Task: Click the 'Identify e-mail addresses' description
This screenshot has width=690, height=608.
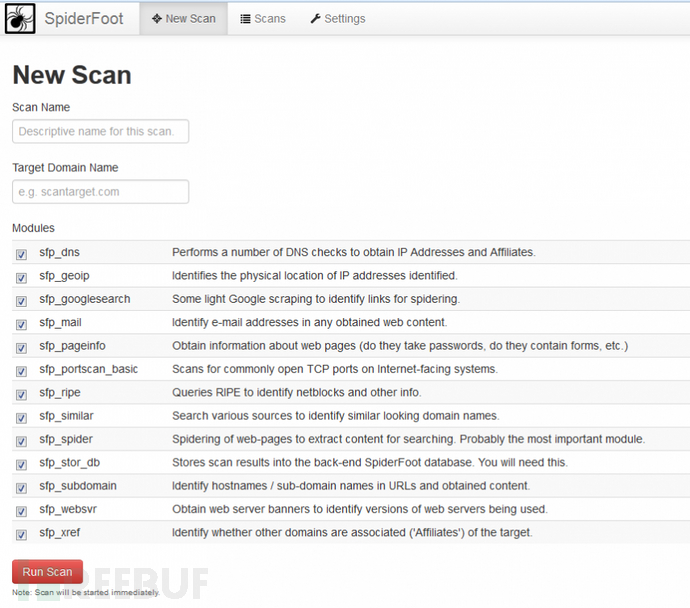Action: 310,322
